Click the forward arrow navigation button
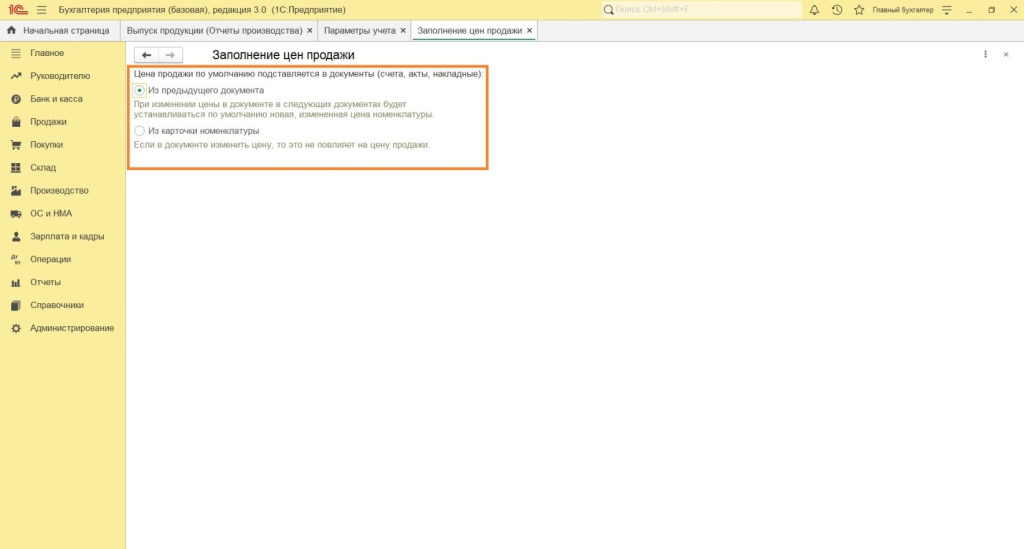1024x549 pixels. [x=171, y=55]
